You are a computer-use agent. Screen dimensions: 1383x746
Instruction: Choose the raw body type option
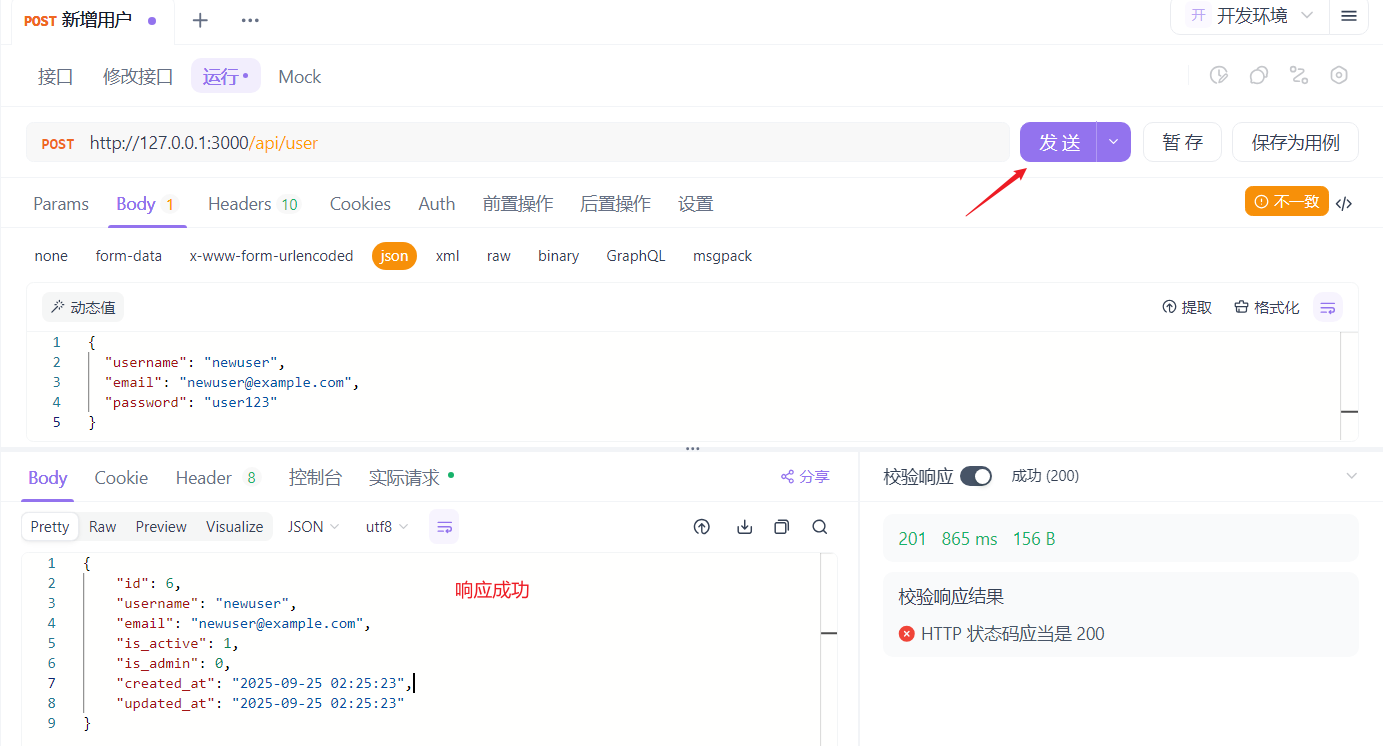click(x=498, y=256)
